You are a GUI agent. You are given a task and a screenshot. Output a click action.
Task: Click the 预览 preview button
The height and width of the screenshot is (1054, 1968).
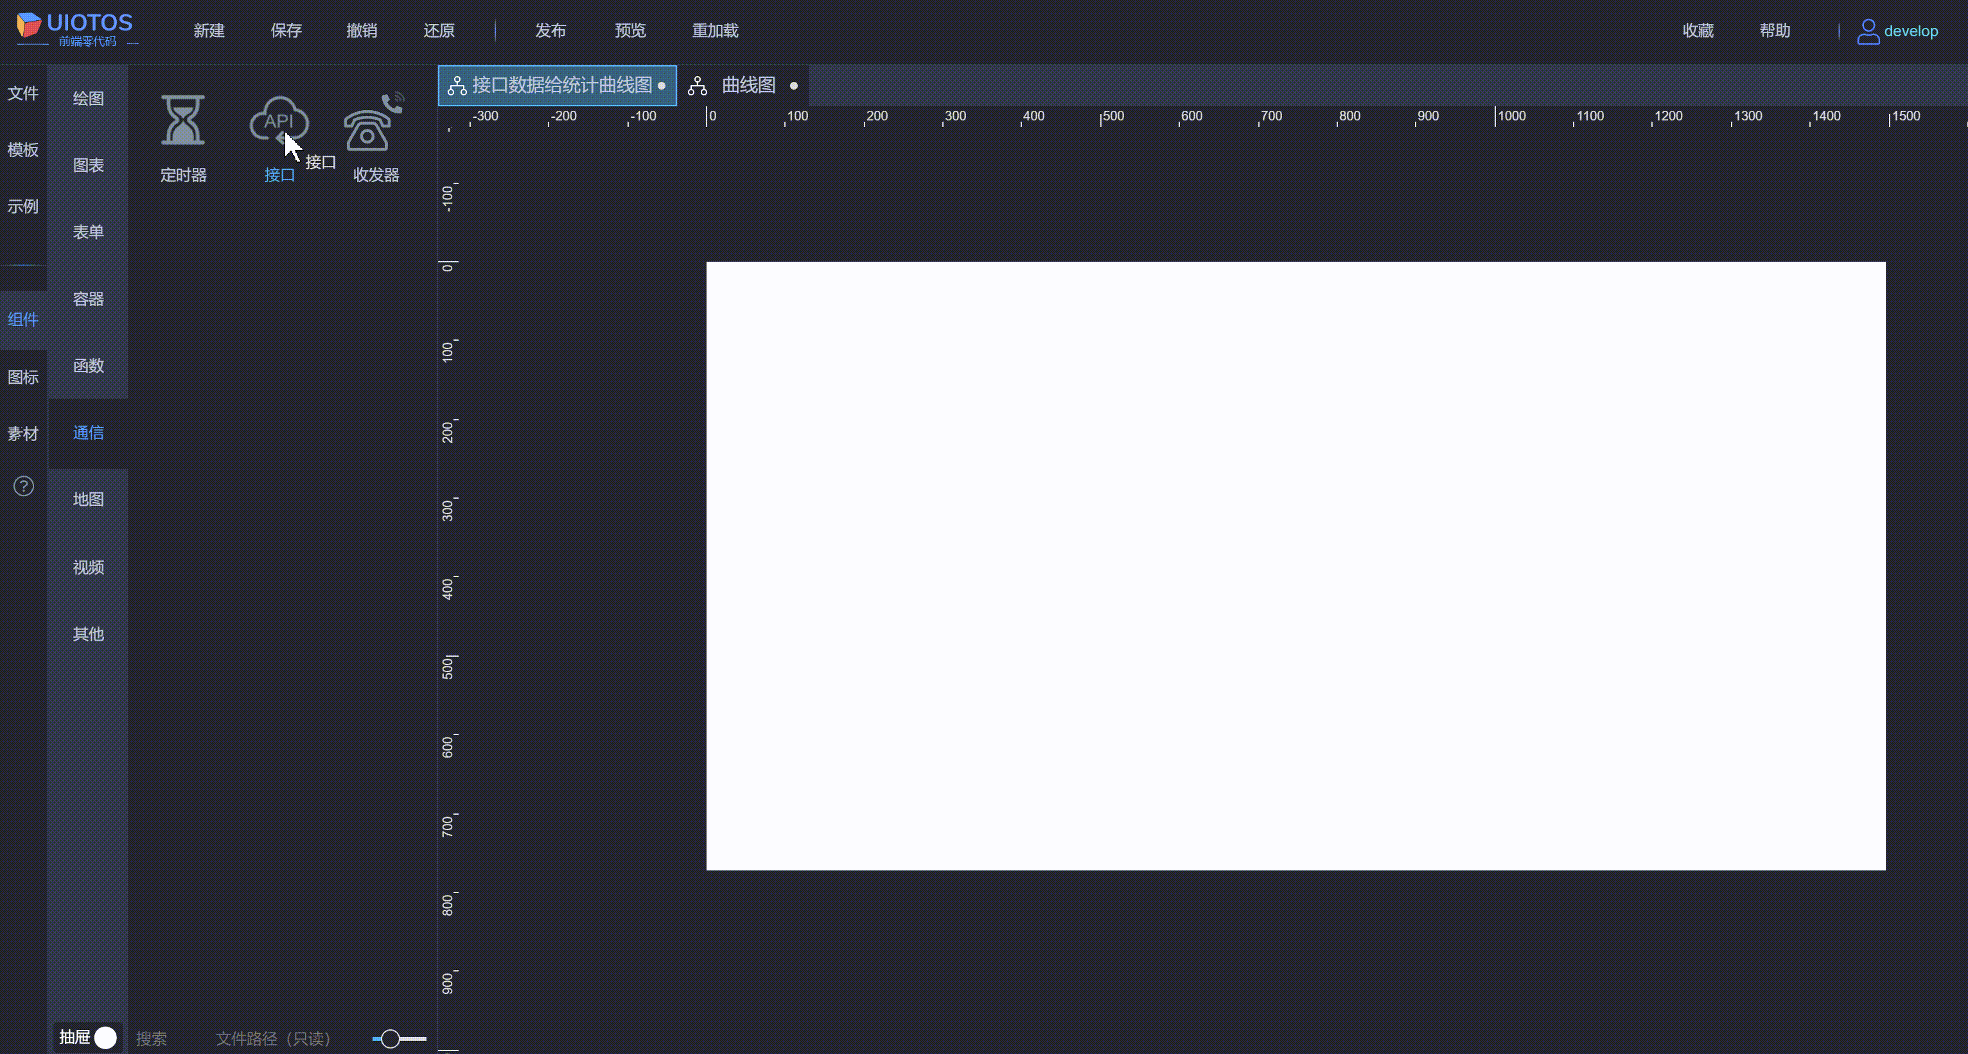tap(629, 30)
